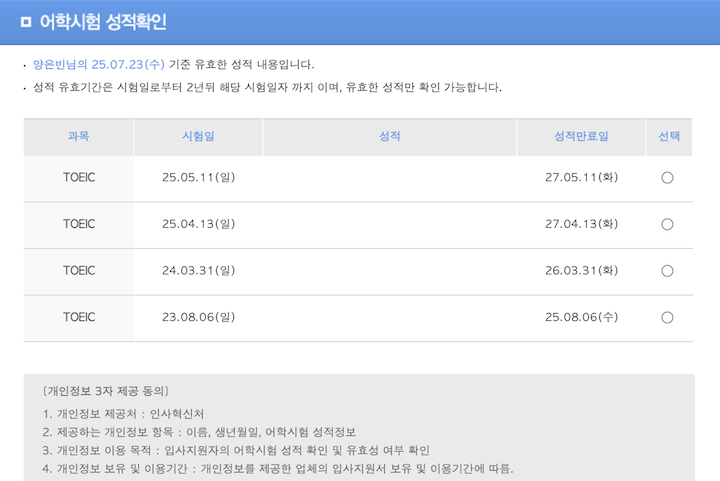Click the 선택 column header
Screen dimensions: 720x481
669,136
